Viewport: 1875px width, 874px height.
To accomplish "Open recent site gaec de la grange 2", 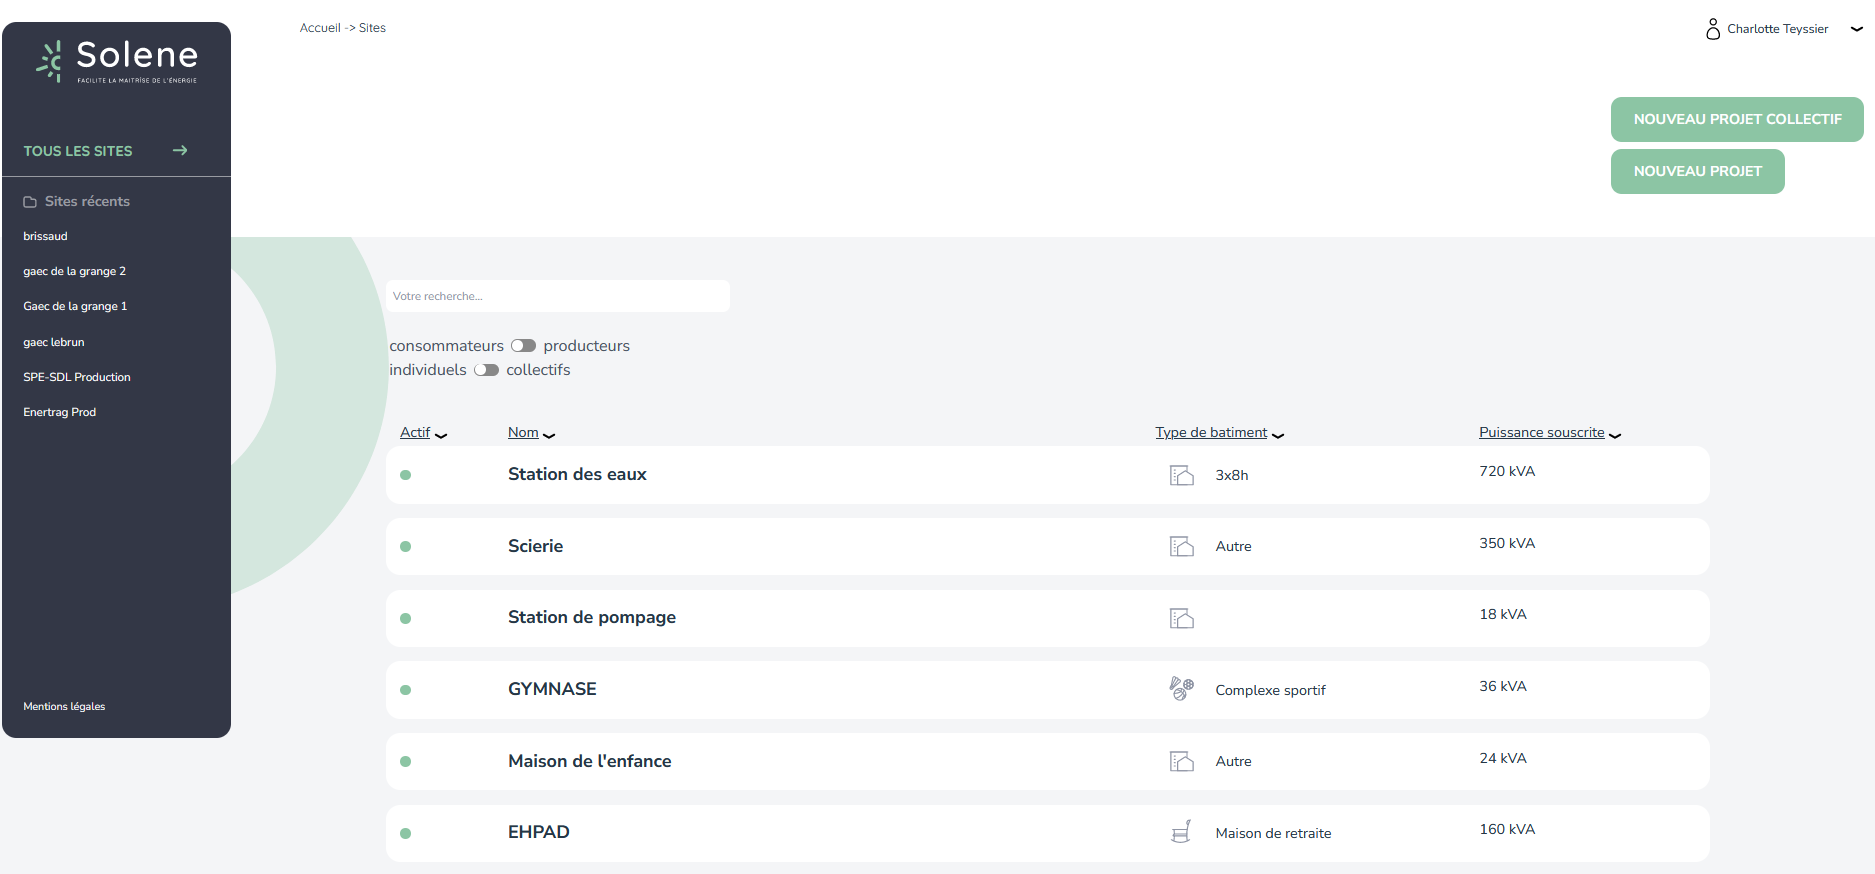I will [x=75, y=271].
